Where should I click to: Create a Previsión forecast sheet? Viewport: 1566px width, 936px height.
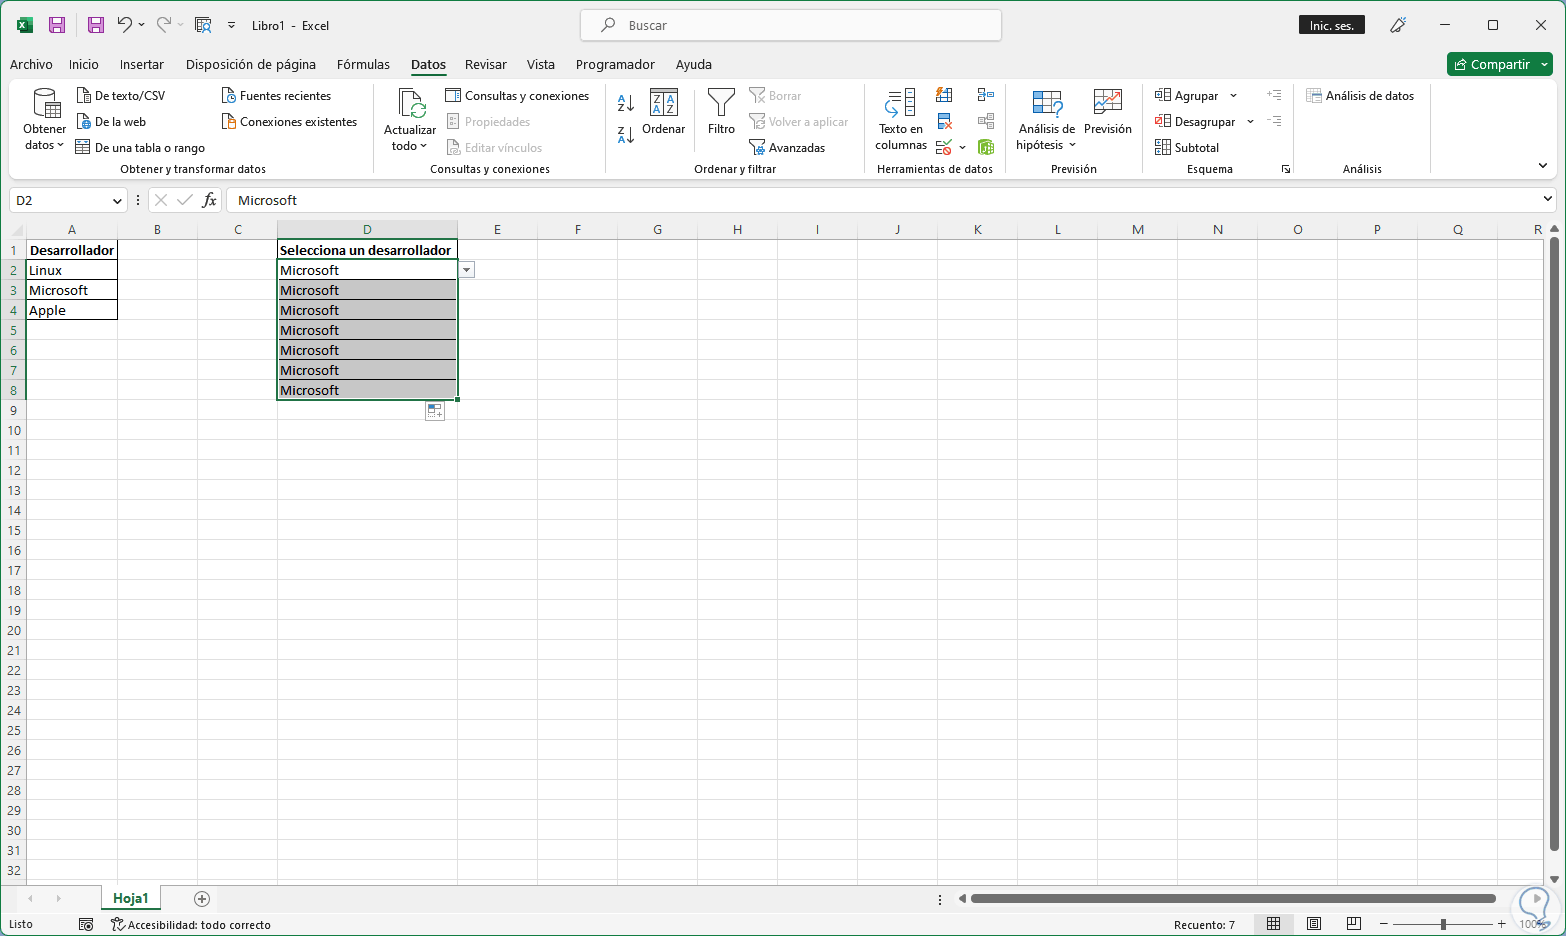point(1108,112)
